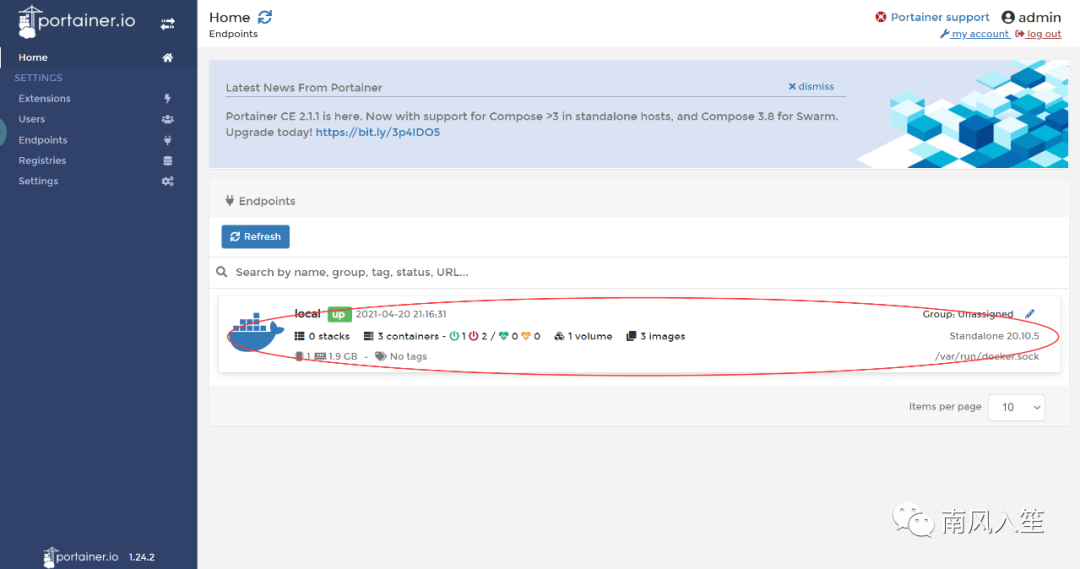This screenshot has width=1080, height=569.
Task: Click the 3 images text
Action: [663, 336]
